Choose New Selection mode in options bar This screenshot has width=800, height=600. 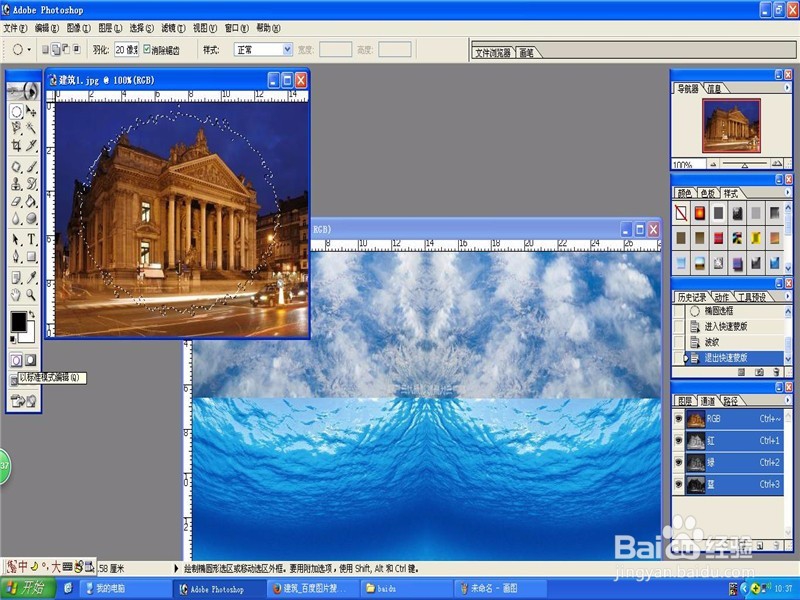pyautogui.click(x=45, y=49)
